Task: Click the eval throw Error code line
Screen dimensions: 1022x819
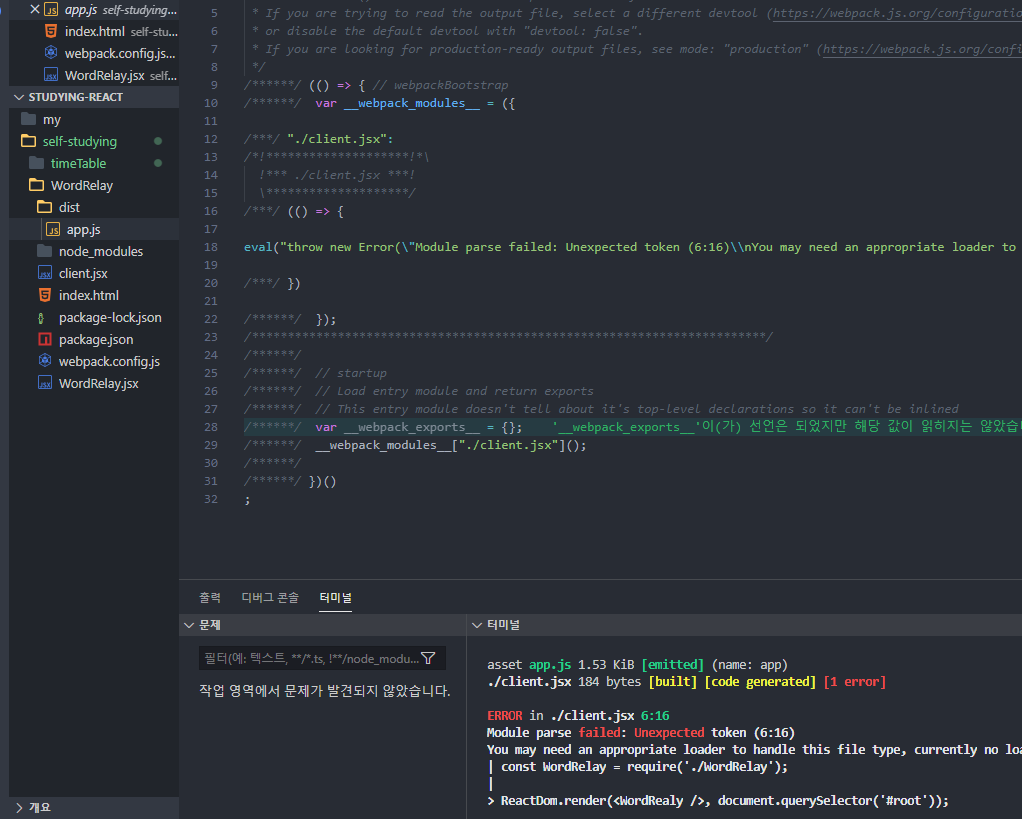Action: tap(630, 247)
